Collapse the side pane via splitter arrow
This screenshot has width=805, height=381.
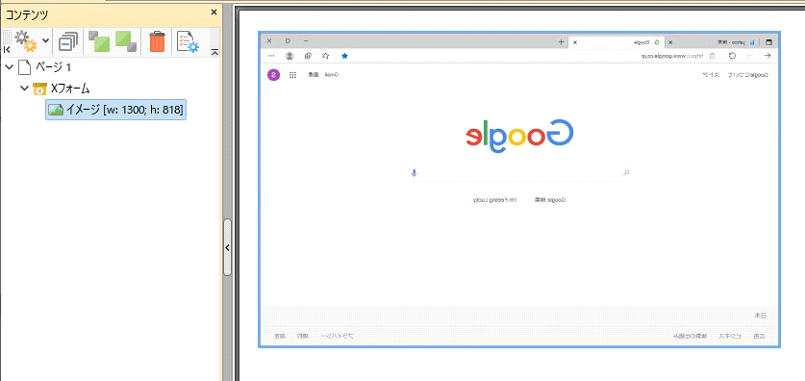tap(227, 247)
